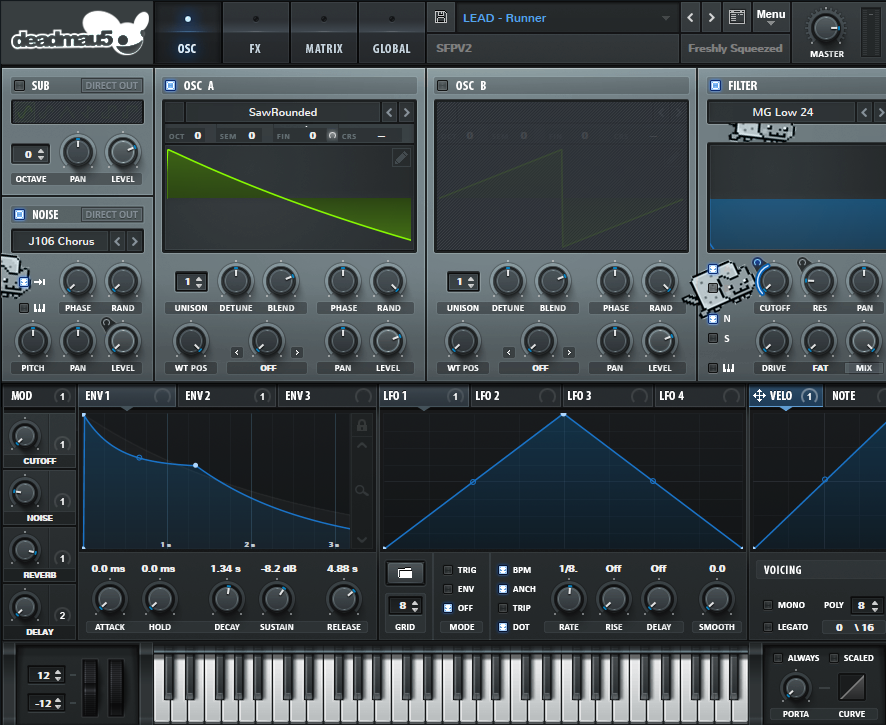The height and width of the screenshot is (725, 886).
Task: Open the GLOBAL tab
Action: pyautogui.click(x=392, y=34)
